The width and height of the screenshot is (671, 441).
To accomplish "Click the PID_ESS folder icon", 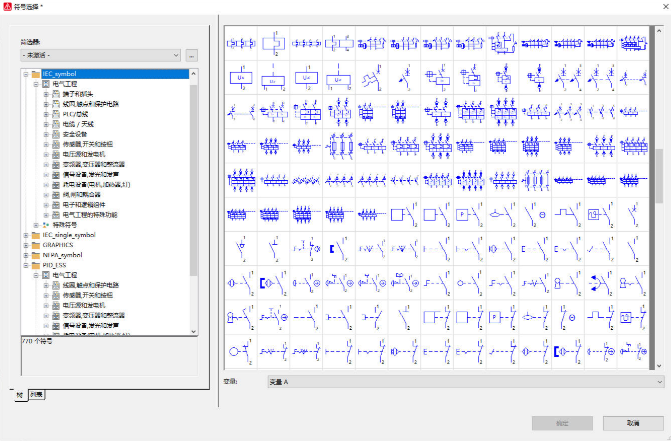I will [34, 265].
